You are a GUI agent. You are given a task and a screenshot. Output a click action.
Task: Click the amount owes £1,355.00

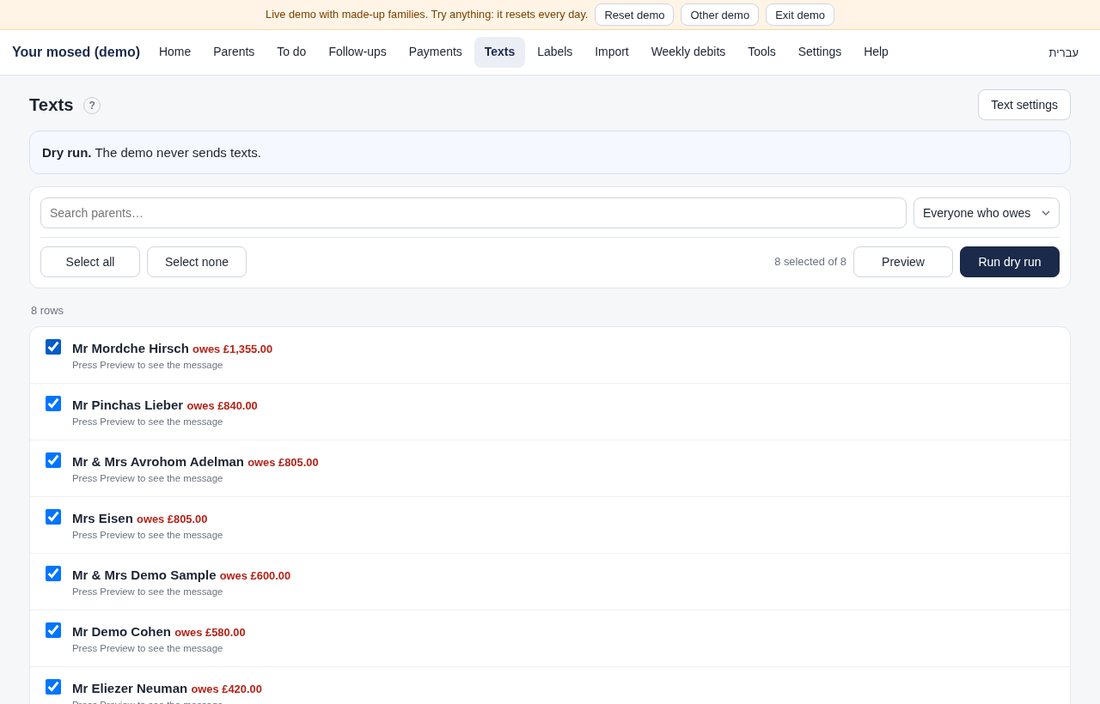click(x=232, y=349)
